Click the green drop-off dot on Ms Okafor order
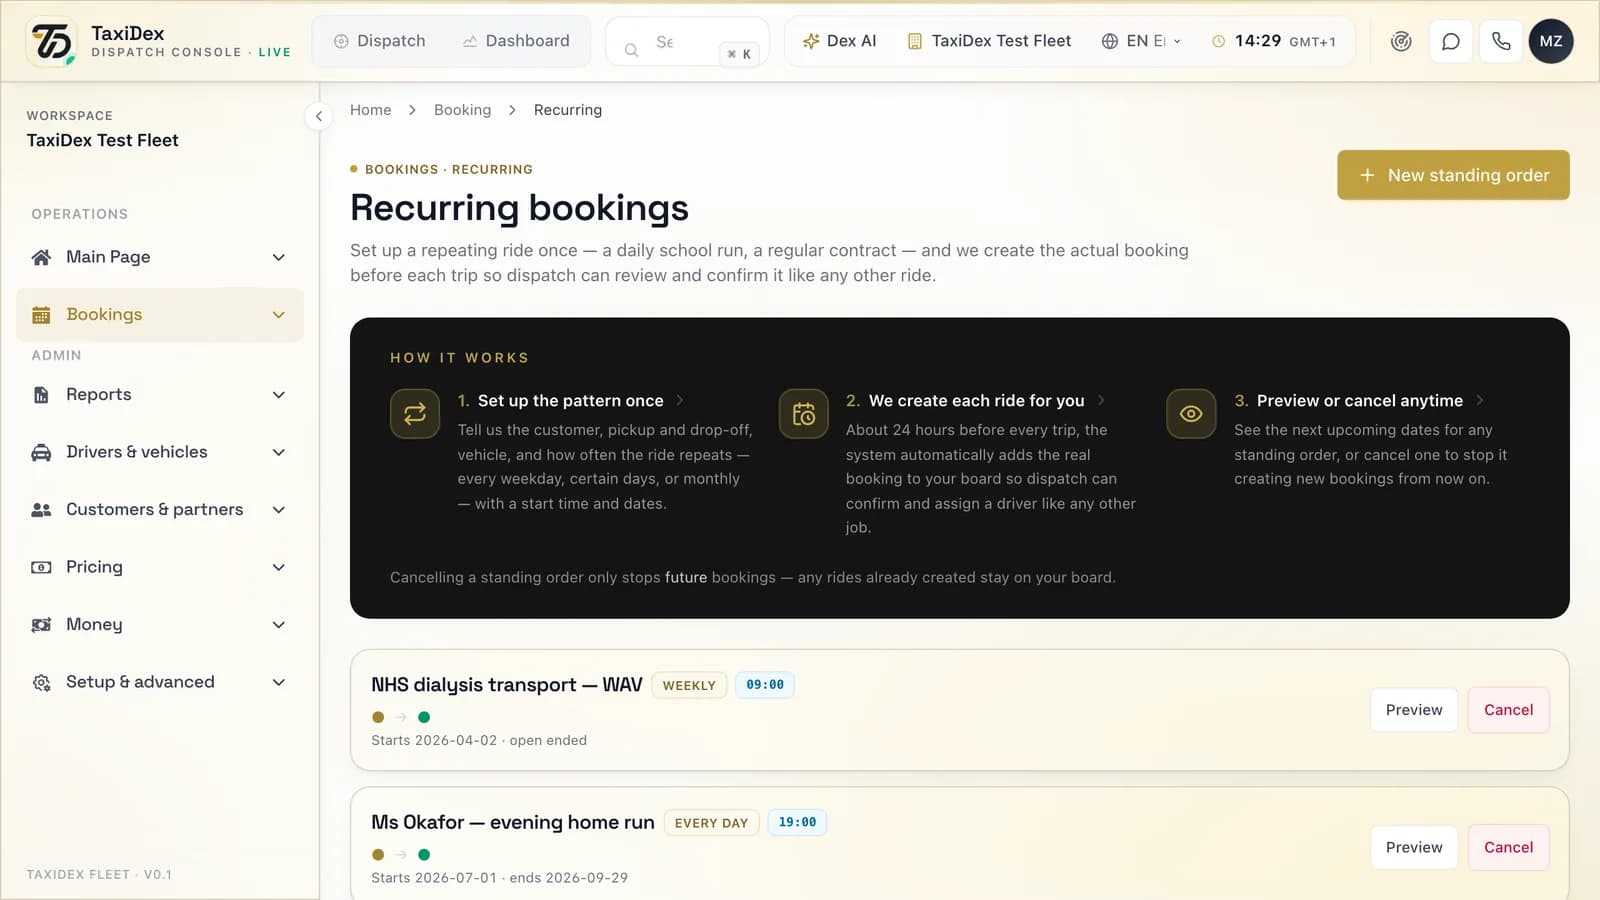The height and width of the screenshot is (900, 1600). point(424,855)
